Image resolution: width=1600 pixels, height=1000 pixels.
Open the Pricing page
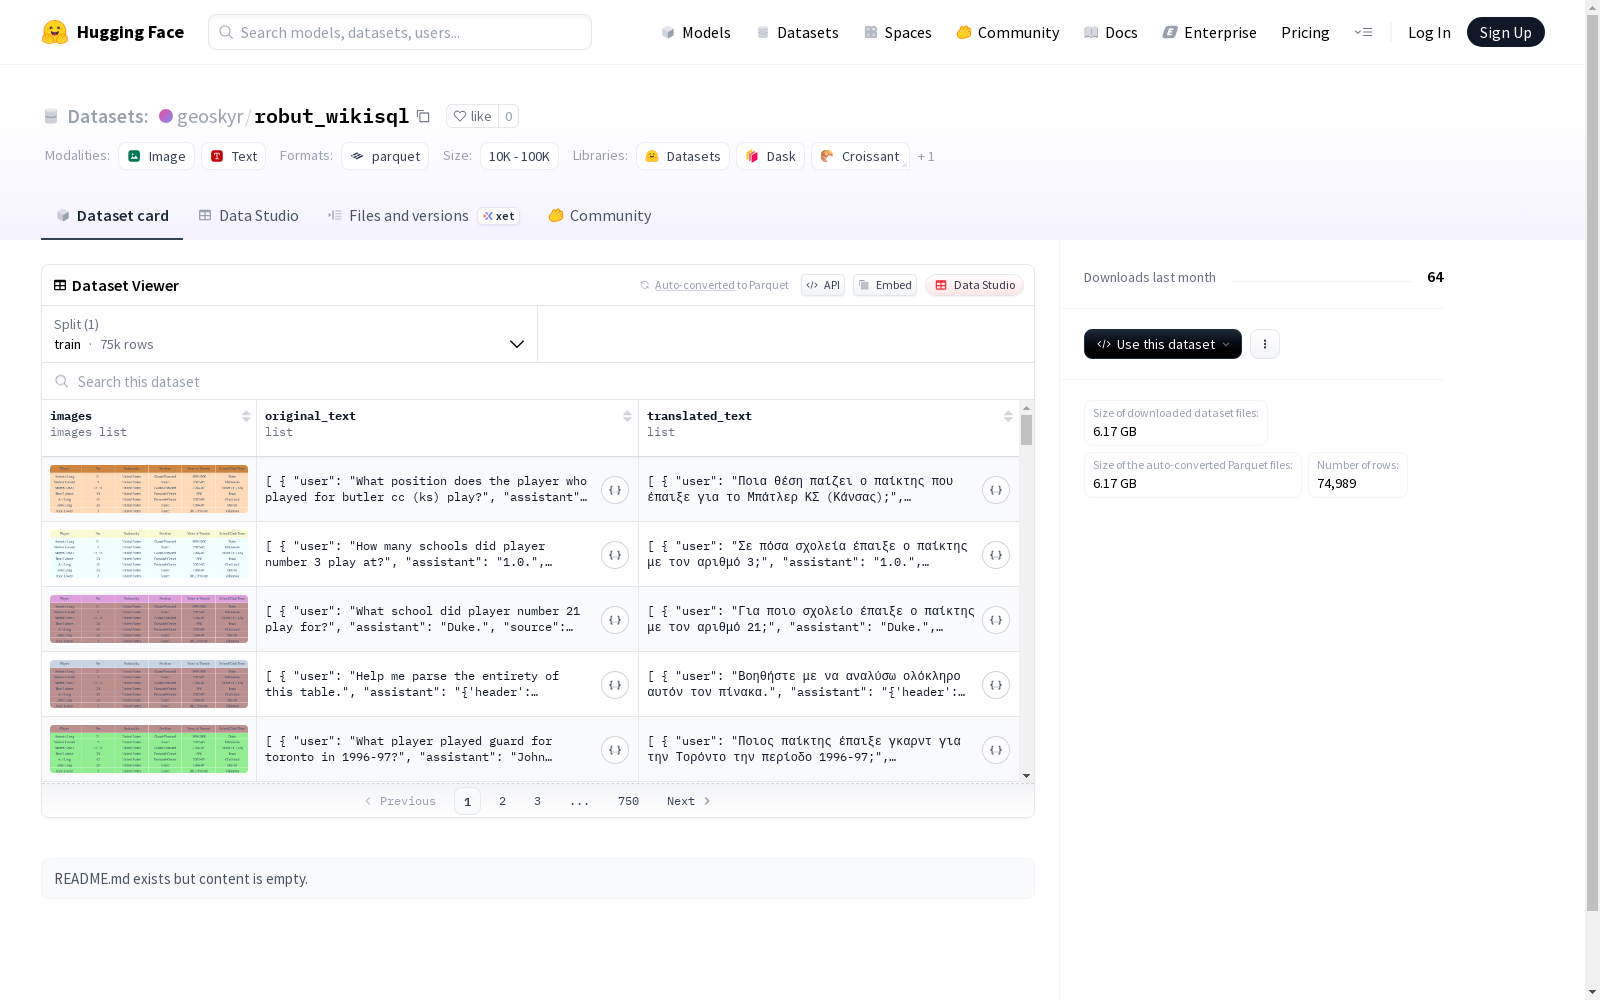coord(1305,32)
